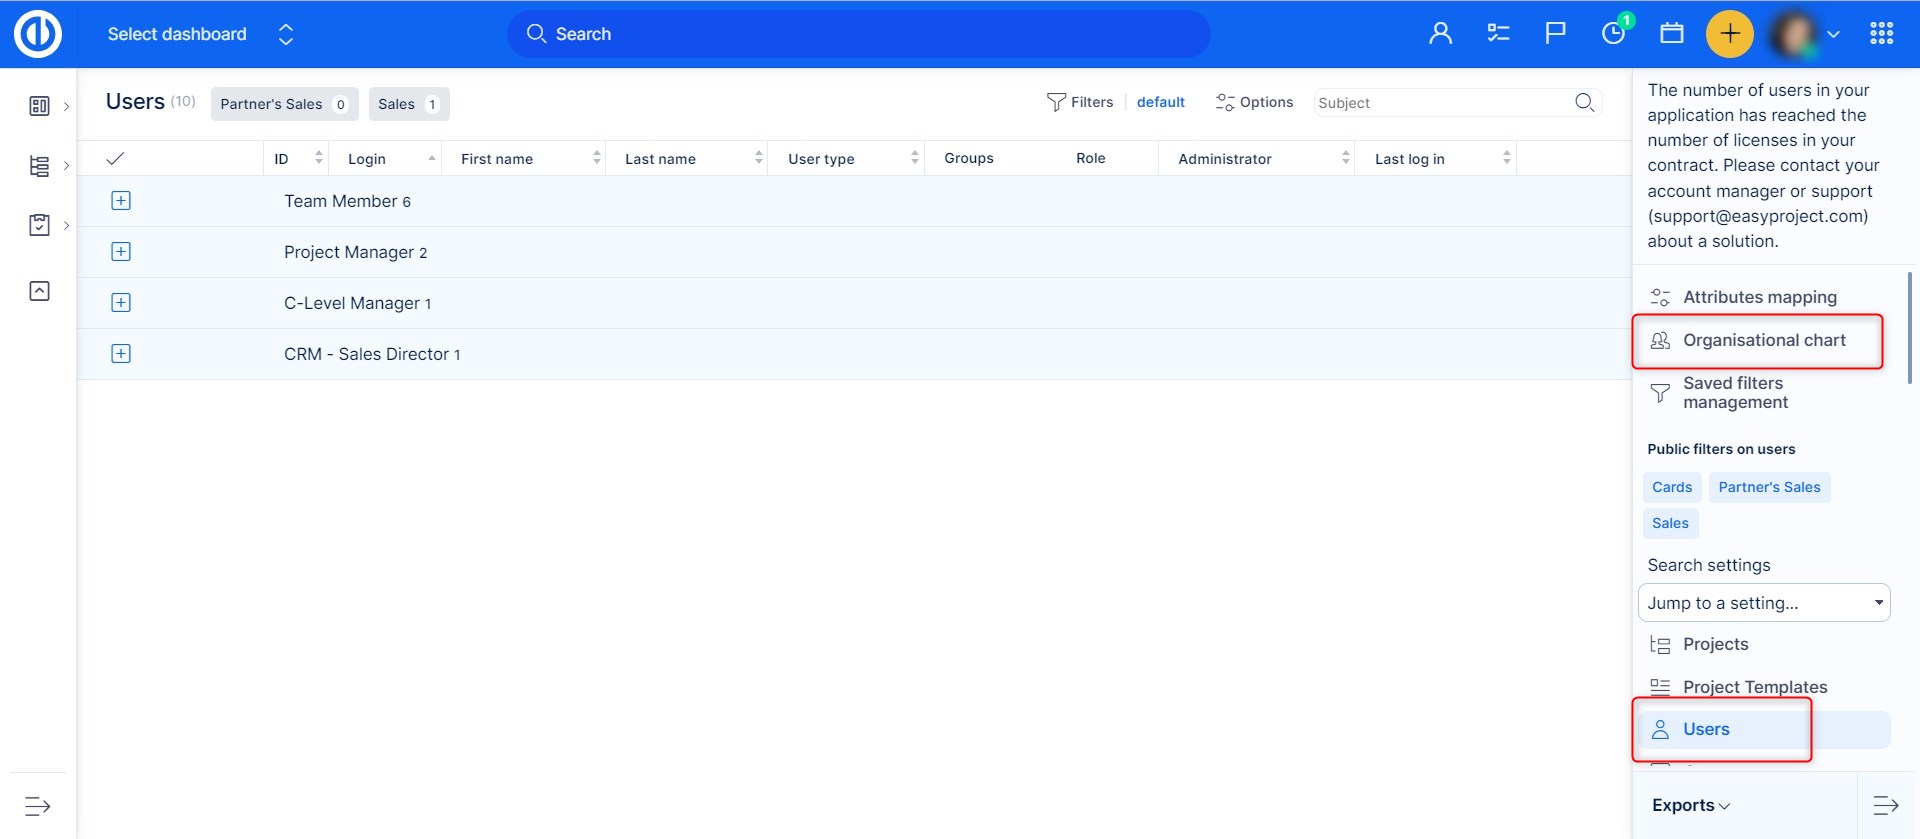Expand the Exports menu
This screenshot has width=1920, height=839.
click(1690, 805)
